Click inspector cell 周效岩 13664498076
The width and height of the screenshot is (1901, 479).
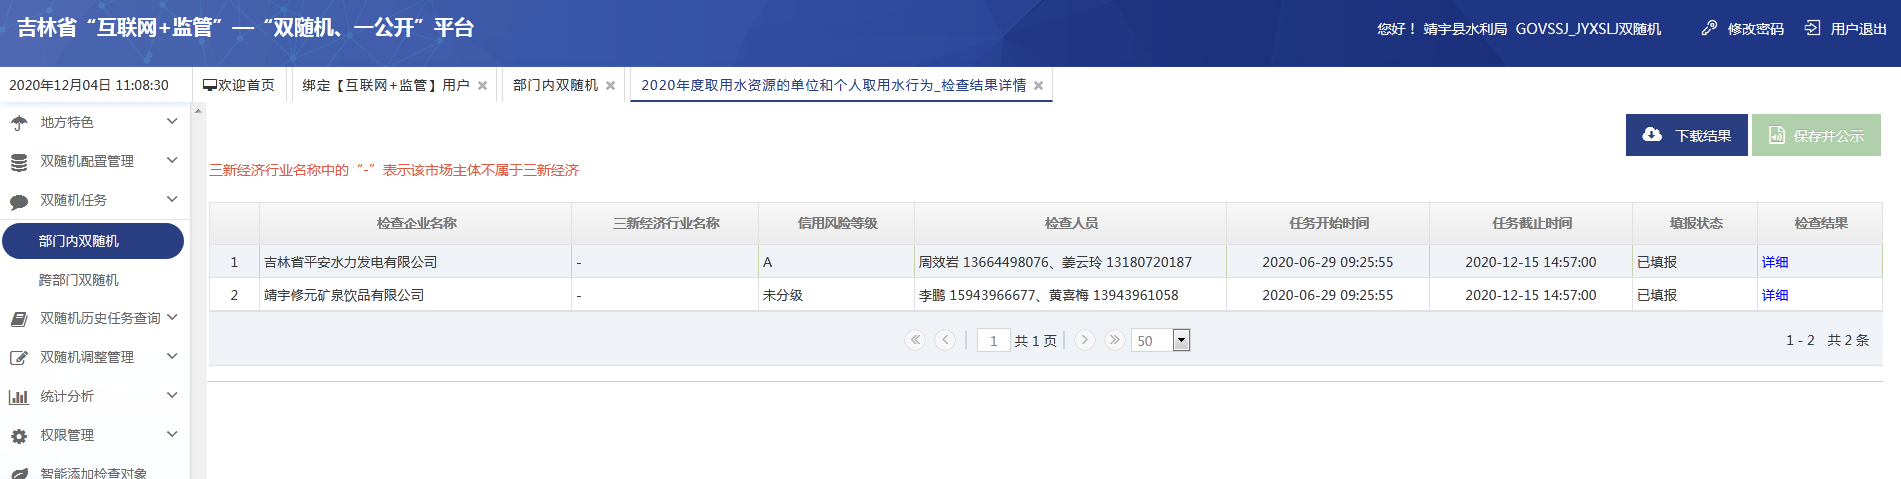pos(1070,262)
